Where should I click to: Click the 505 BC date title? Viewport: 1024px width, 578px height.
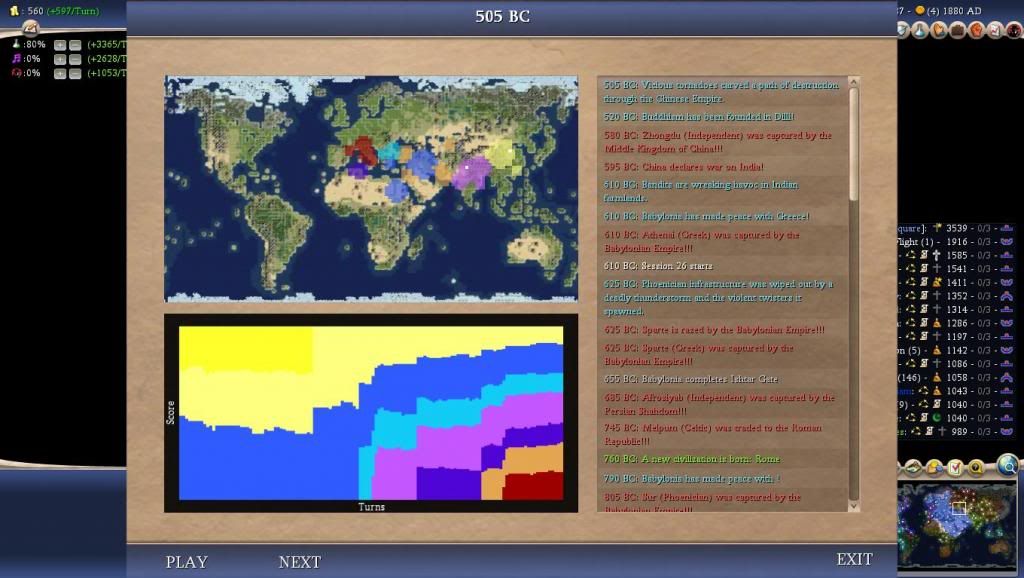click(502, 16)
